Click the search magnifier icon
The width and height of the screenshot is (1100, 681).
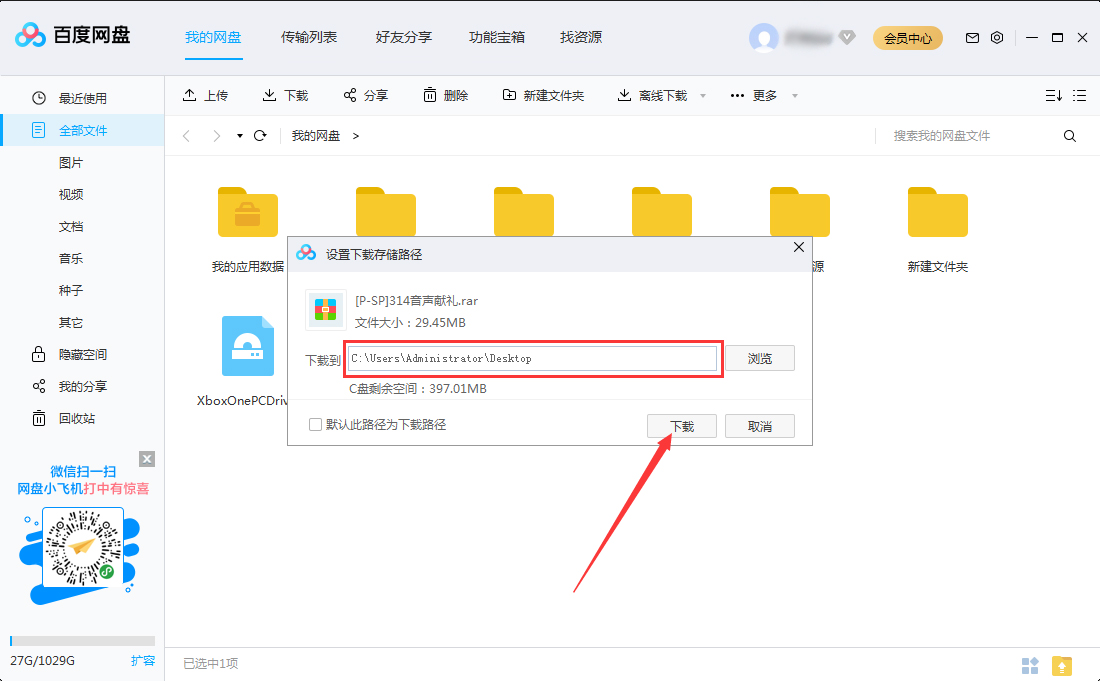(x=1070, y=134)
